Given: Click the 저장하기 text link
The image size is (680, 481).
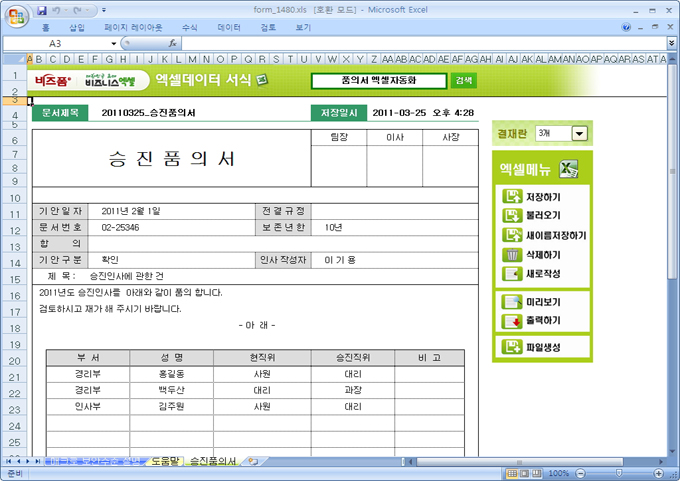Looking at the screenshot, I should click(x=543, y=197).
